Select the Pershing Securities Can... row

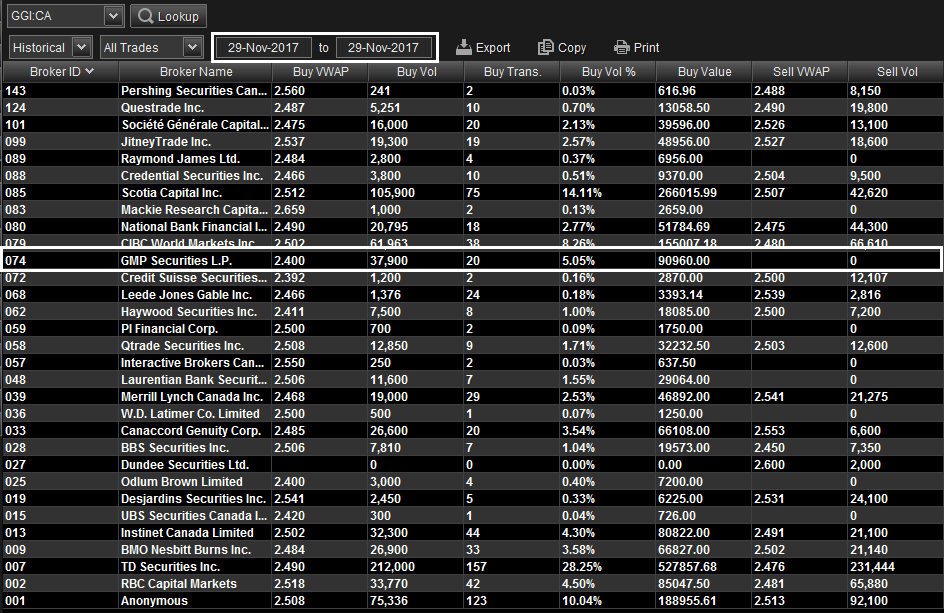coord(472,91)
